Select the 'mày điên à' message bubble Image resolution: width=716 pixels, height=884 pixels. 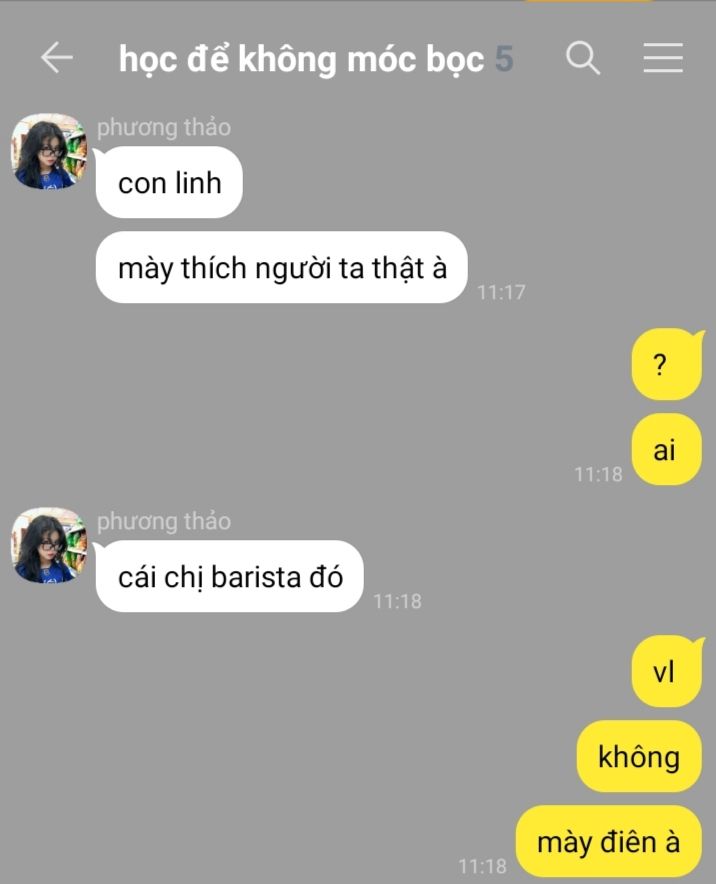coord(608,841)
